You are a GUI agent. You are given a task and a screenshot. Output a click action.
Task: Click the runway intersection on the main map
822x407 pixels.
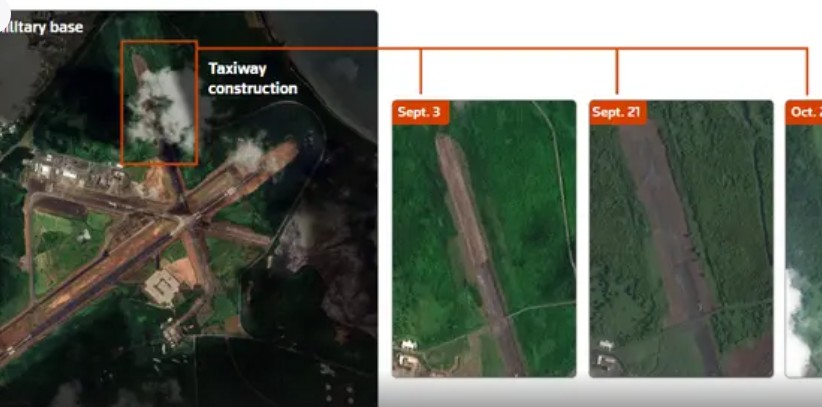tap(180, 215)
